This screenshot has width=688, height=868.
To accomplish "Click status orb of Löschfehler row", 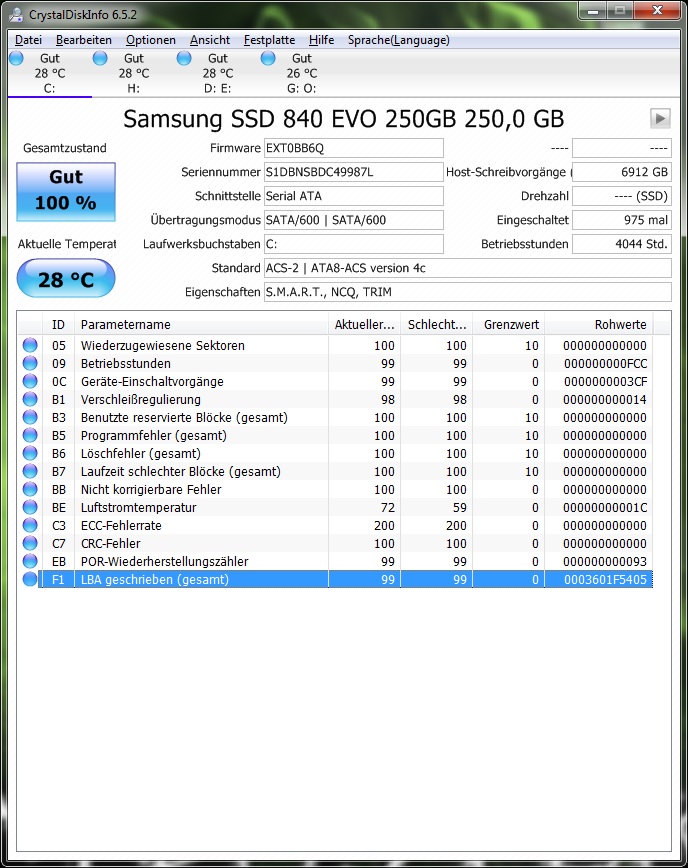I will click(30, 453).
